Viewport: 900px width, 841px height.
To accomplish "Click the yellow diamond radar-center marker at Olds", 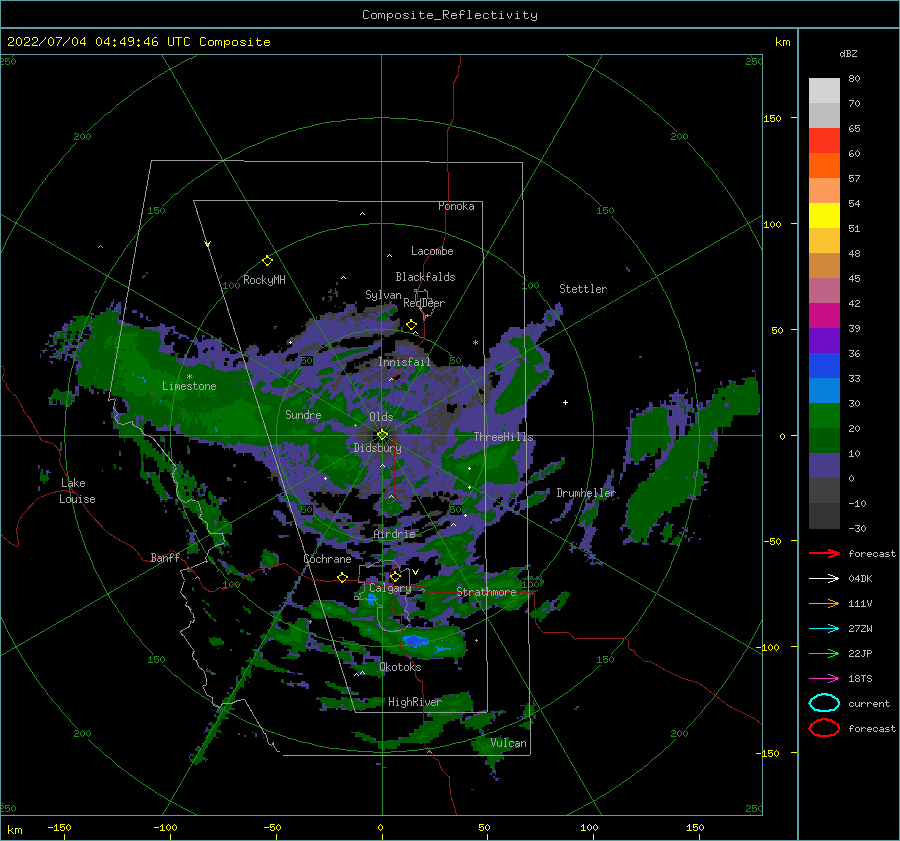I will point(382,435).
